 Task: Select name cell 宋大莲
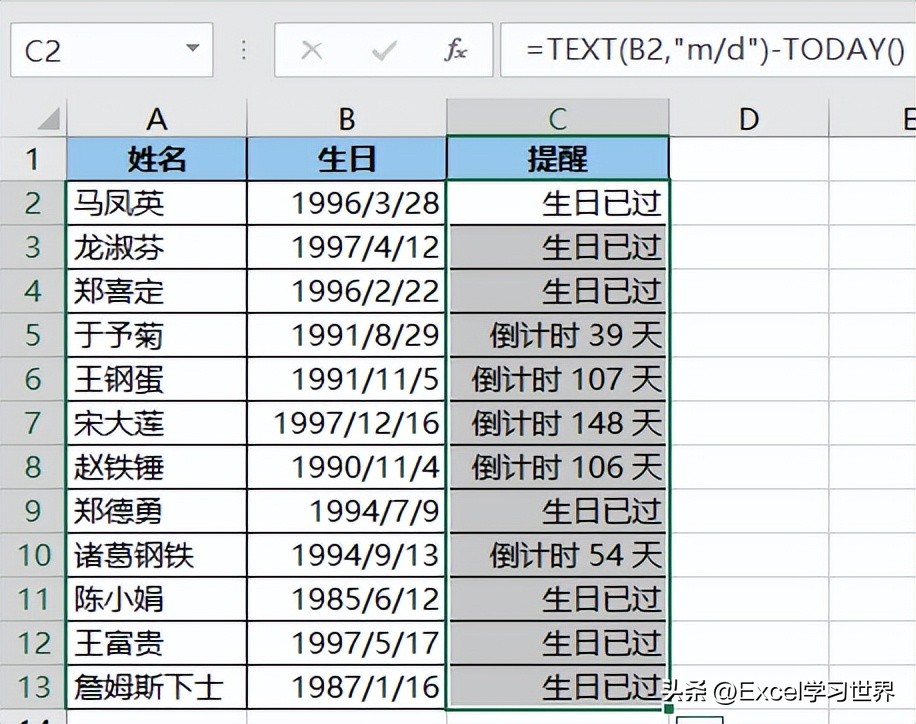[157, 422]
